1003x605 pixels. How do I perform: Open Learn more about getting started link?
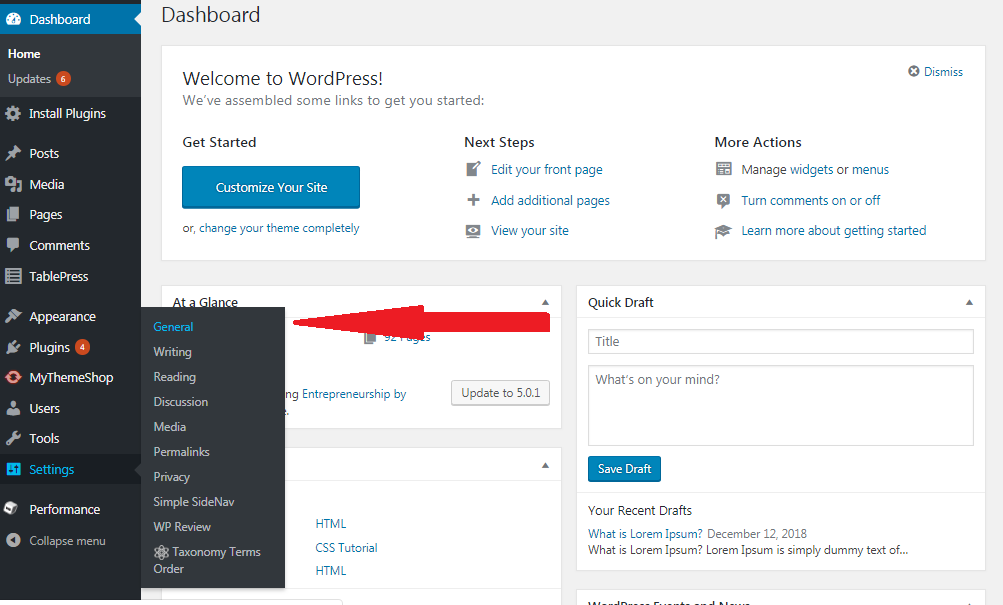click(x=833, y=231)
